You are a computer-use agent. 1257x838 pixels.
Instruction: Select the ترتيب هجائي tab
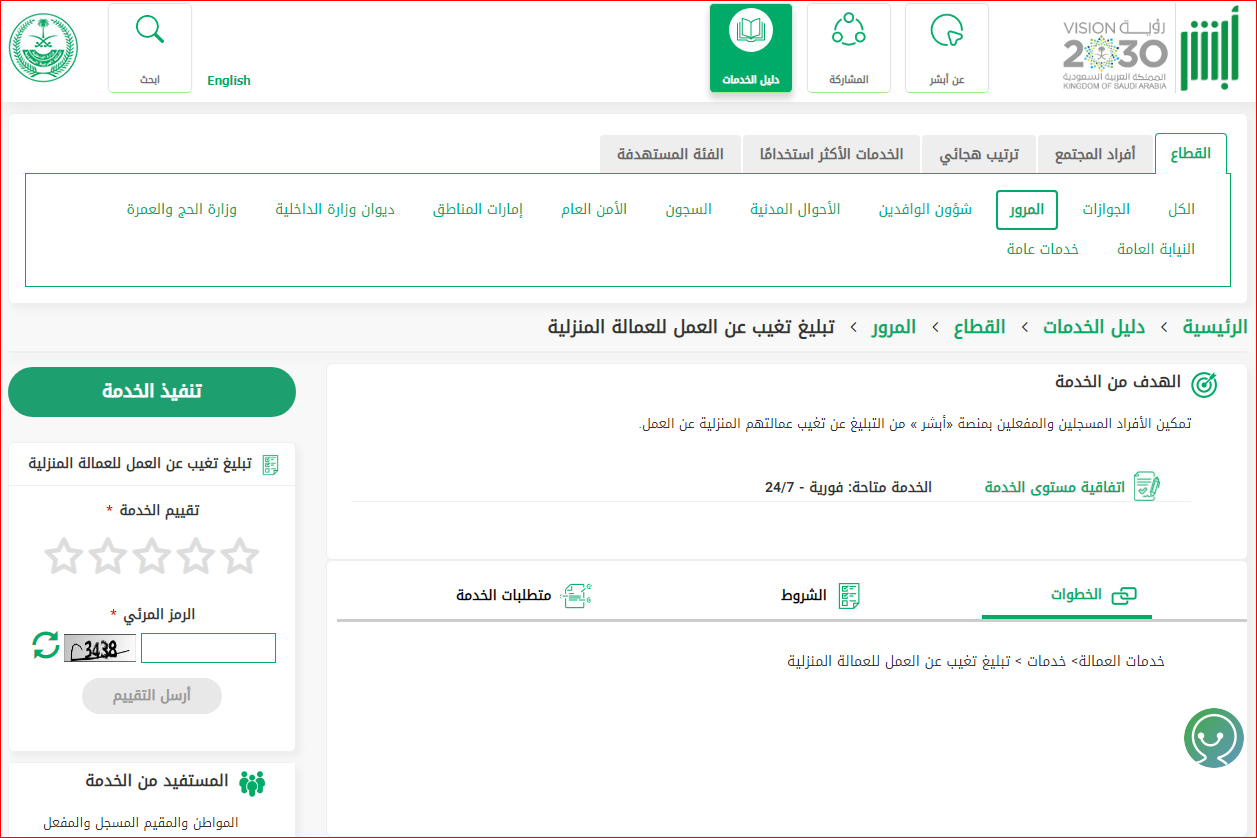tap(979, 155)
